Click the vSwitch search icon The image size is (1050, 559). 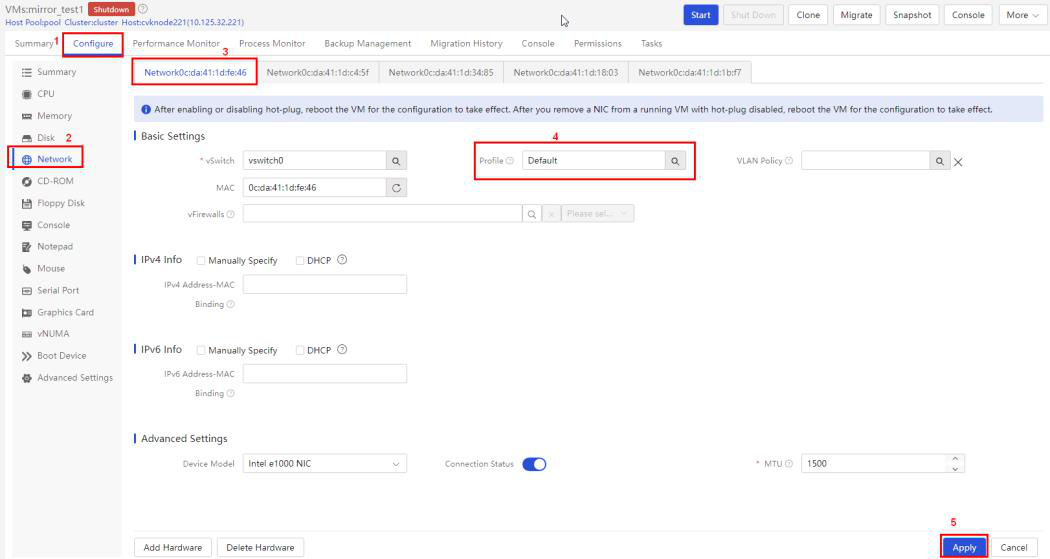396,161
